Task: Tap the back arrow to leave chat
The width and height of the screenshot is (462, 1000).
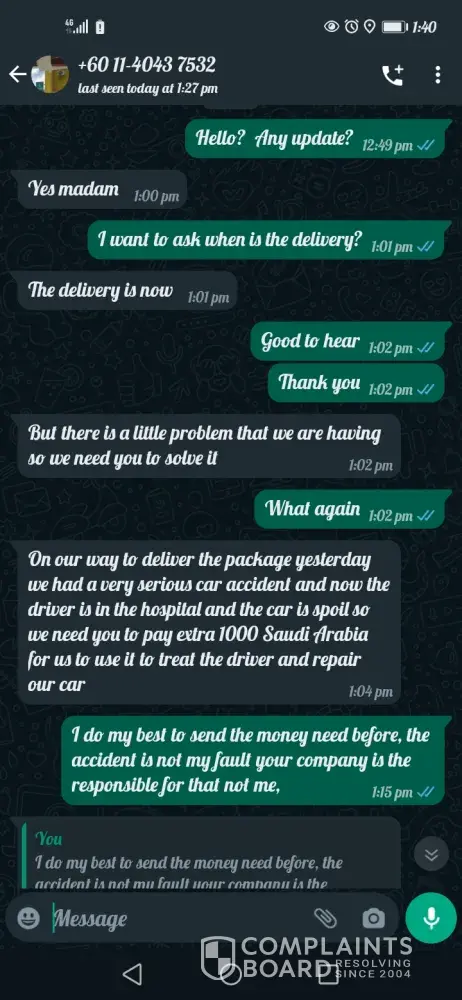Action: [x=17, y=75]
